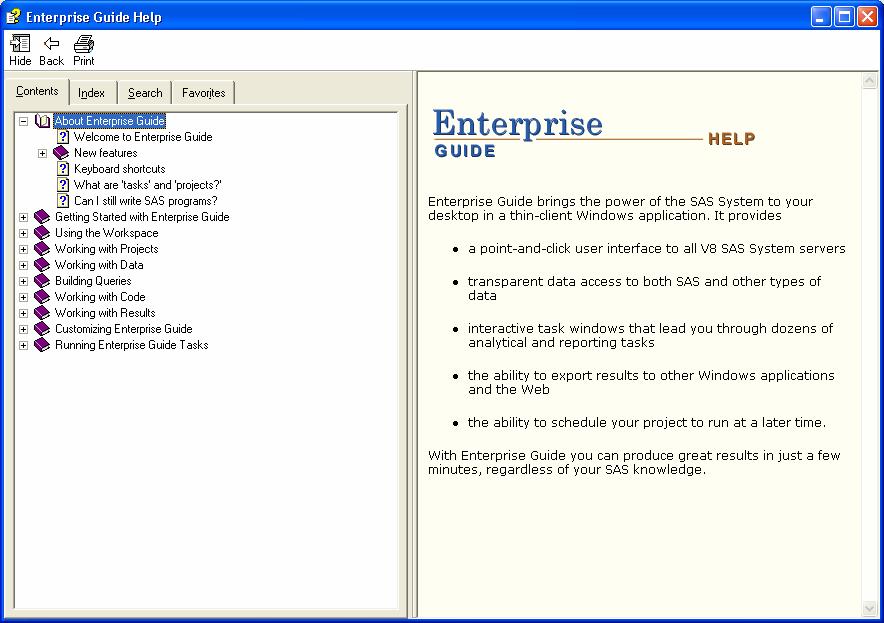Click the help pane scroll down arrow
This screenshot has width=884, height=623.
[x=869, y=609]
